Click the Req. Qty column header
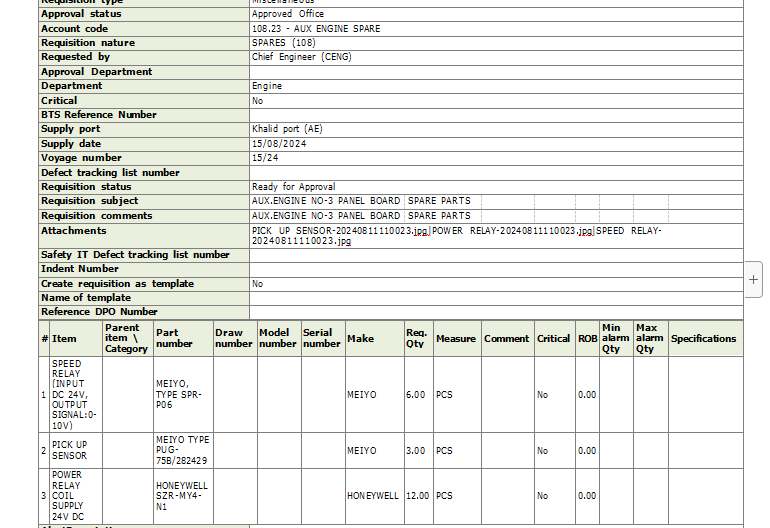The image size is (770, 528). coord(416,338)
